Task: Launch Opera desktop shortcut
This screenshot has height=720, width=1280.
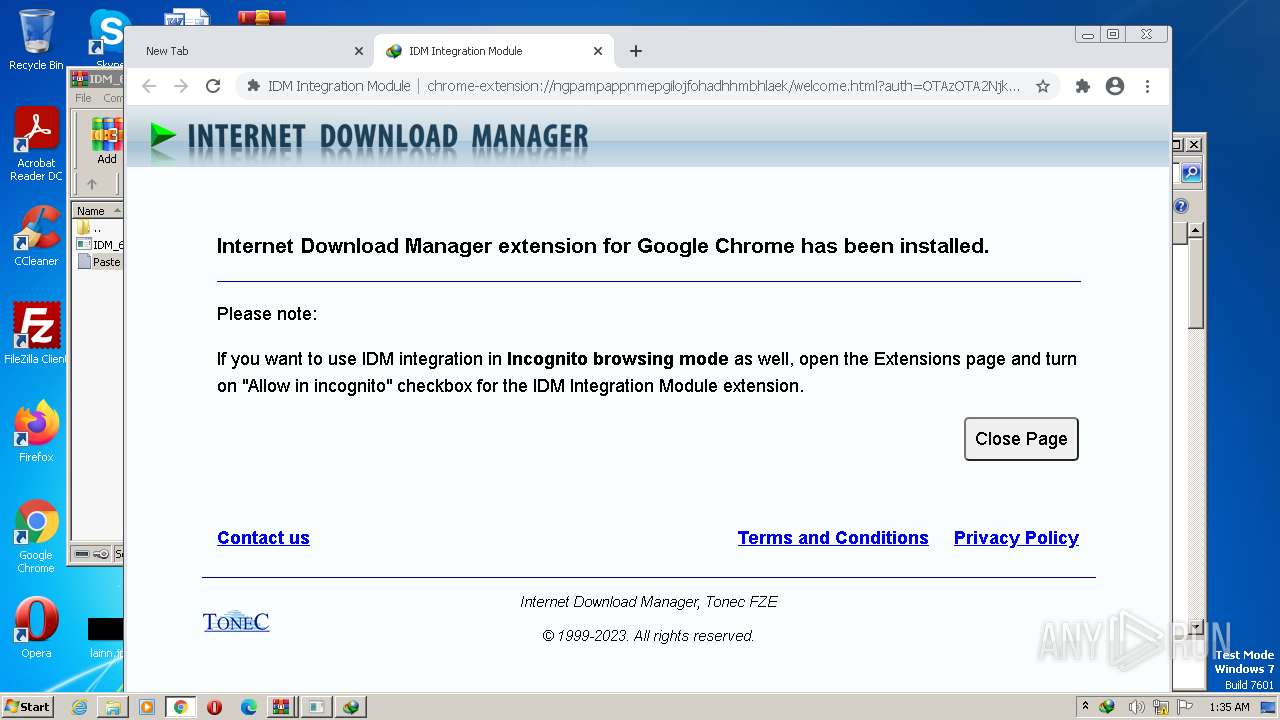Action: pos(36,628)
